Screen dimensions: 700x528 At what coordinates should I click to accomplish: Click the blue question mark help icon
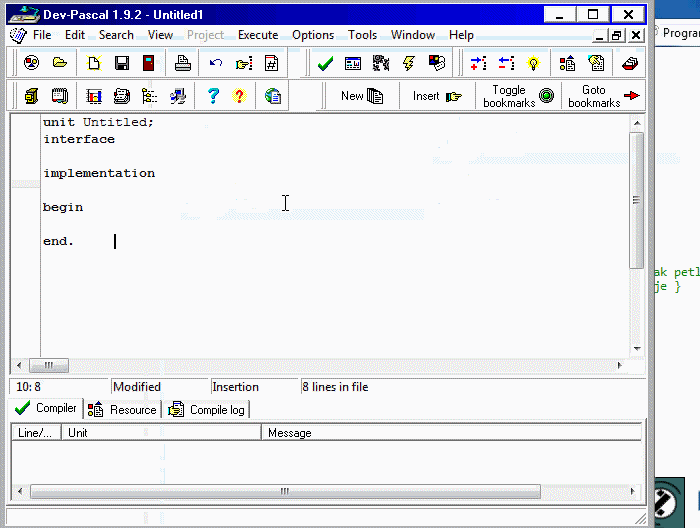coord(213,96)
